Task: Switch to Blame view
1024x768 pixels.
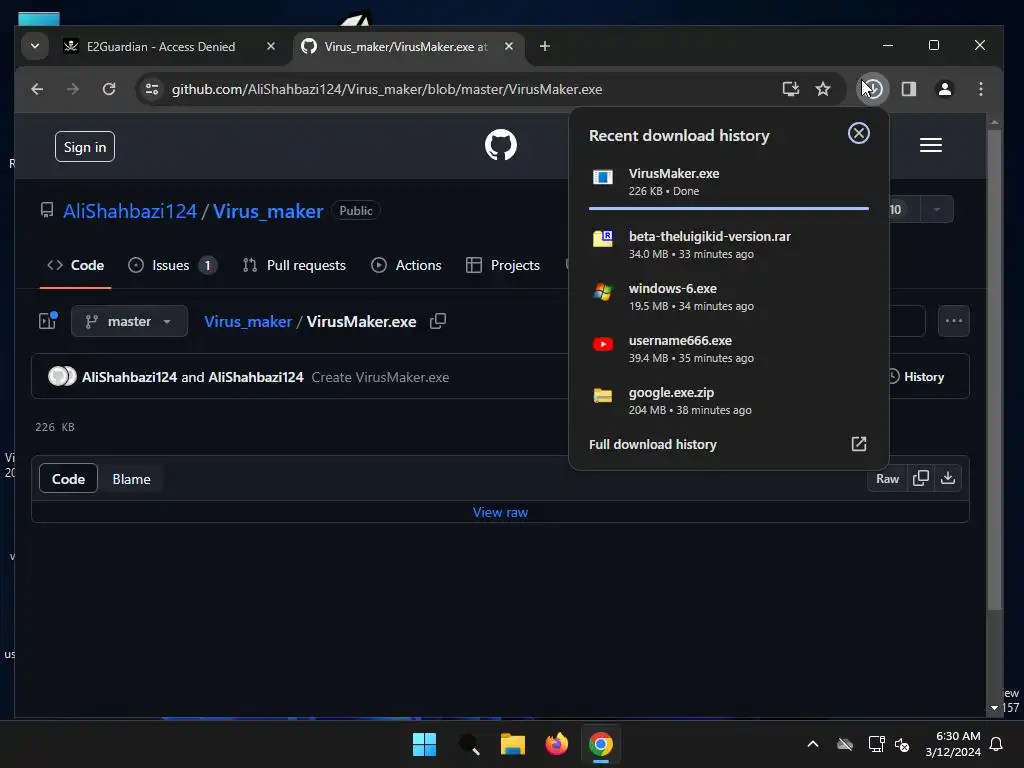Action: 131,479
